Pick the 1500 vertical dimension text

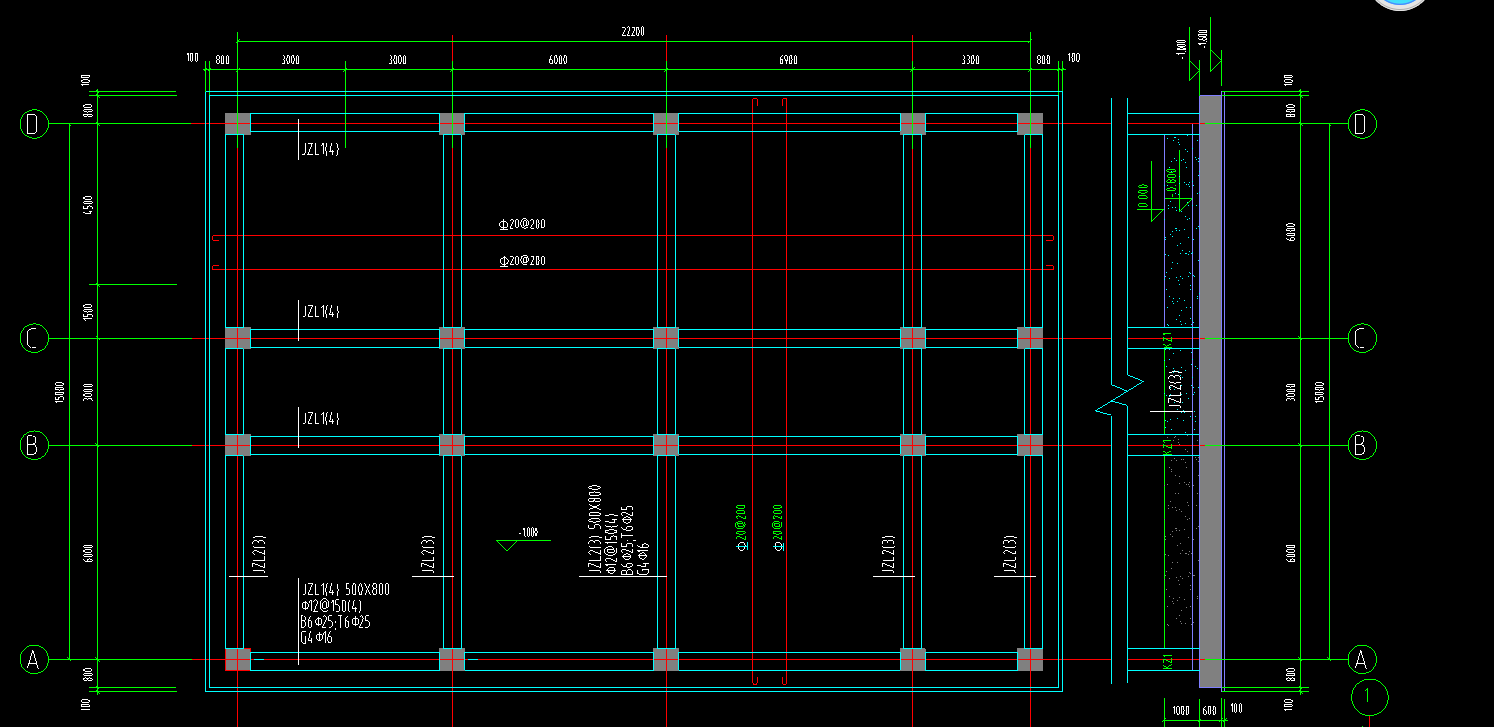(x=88, y=311)
